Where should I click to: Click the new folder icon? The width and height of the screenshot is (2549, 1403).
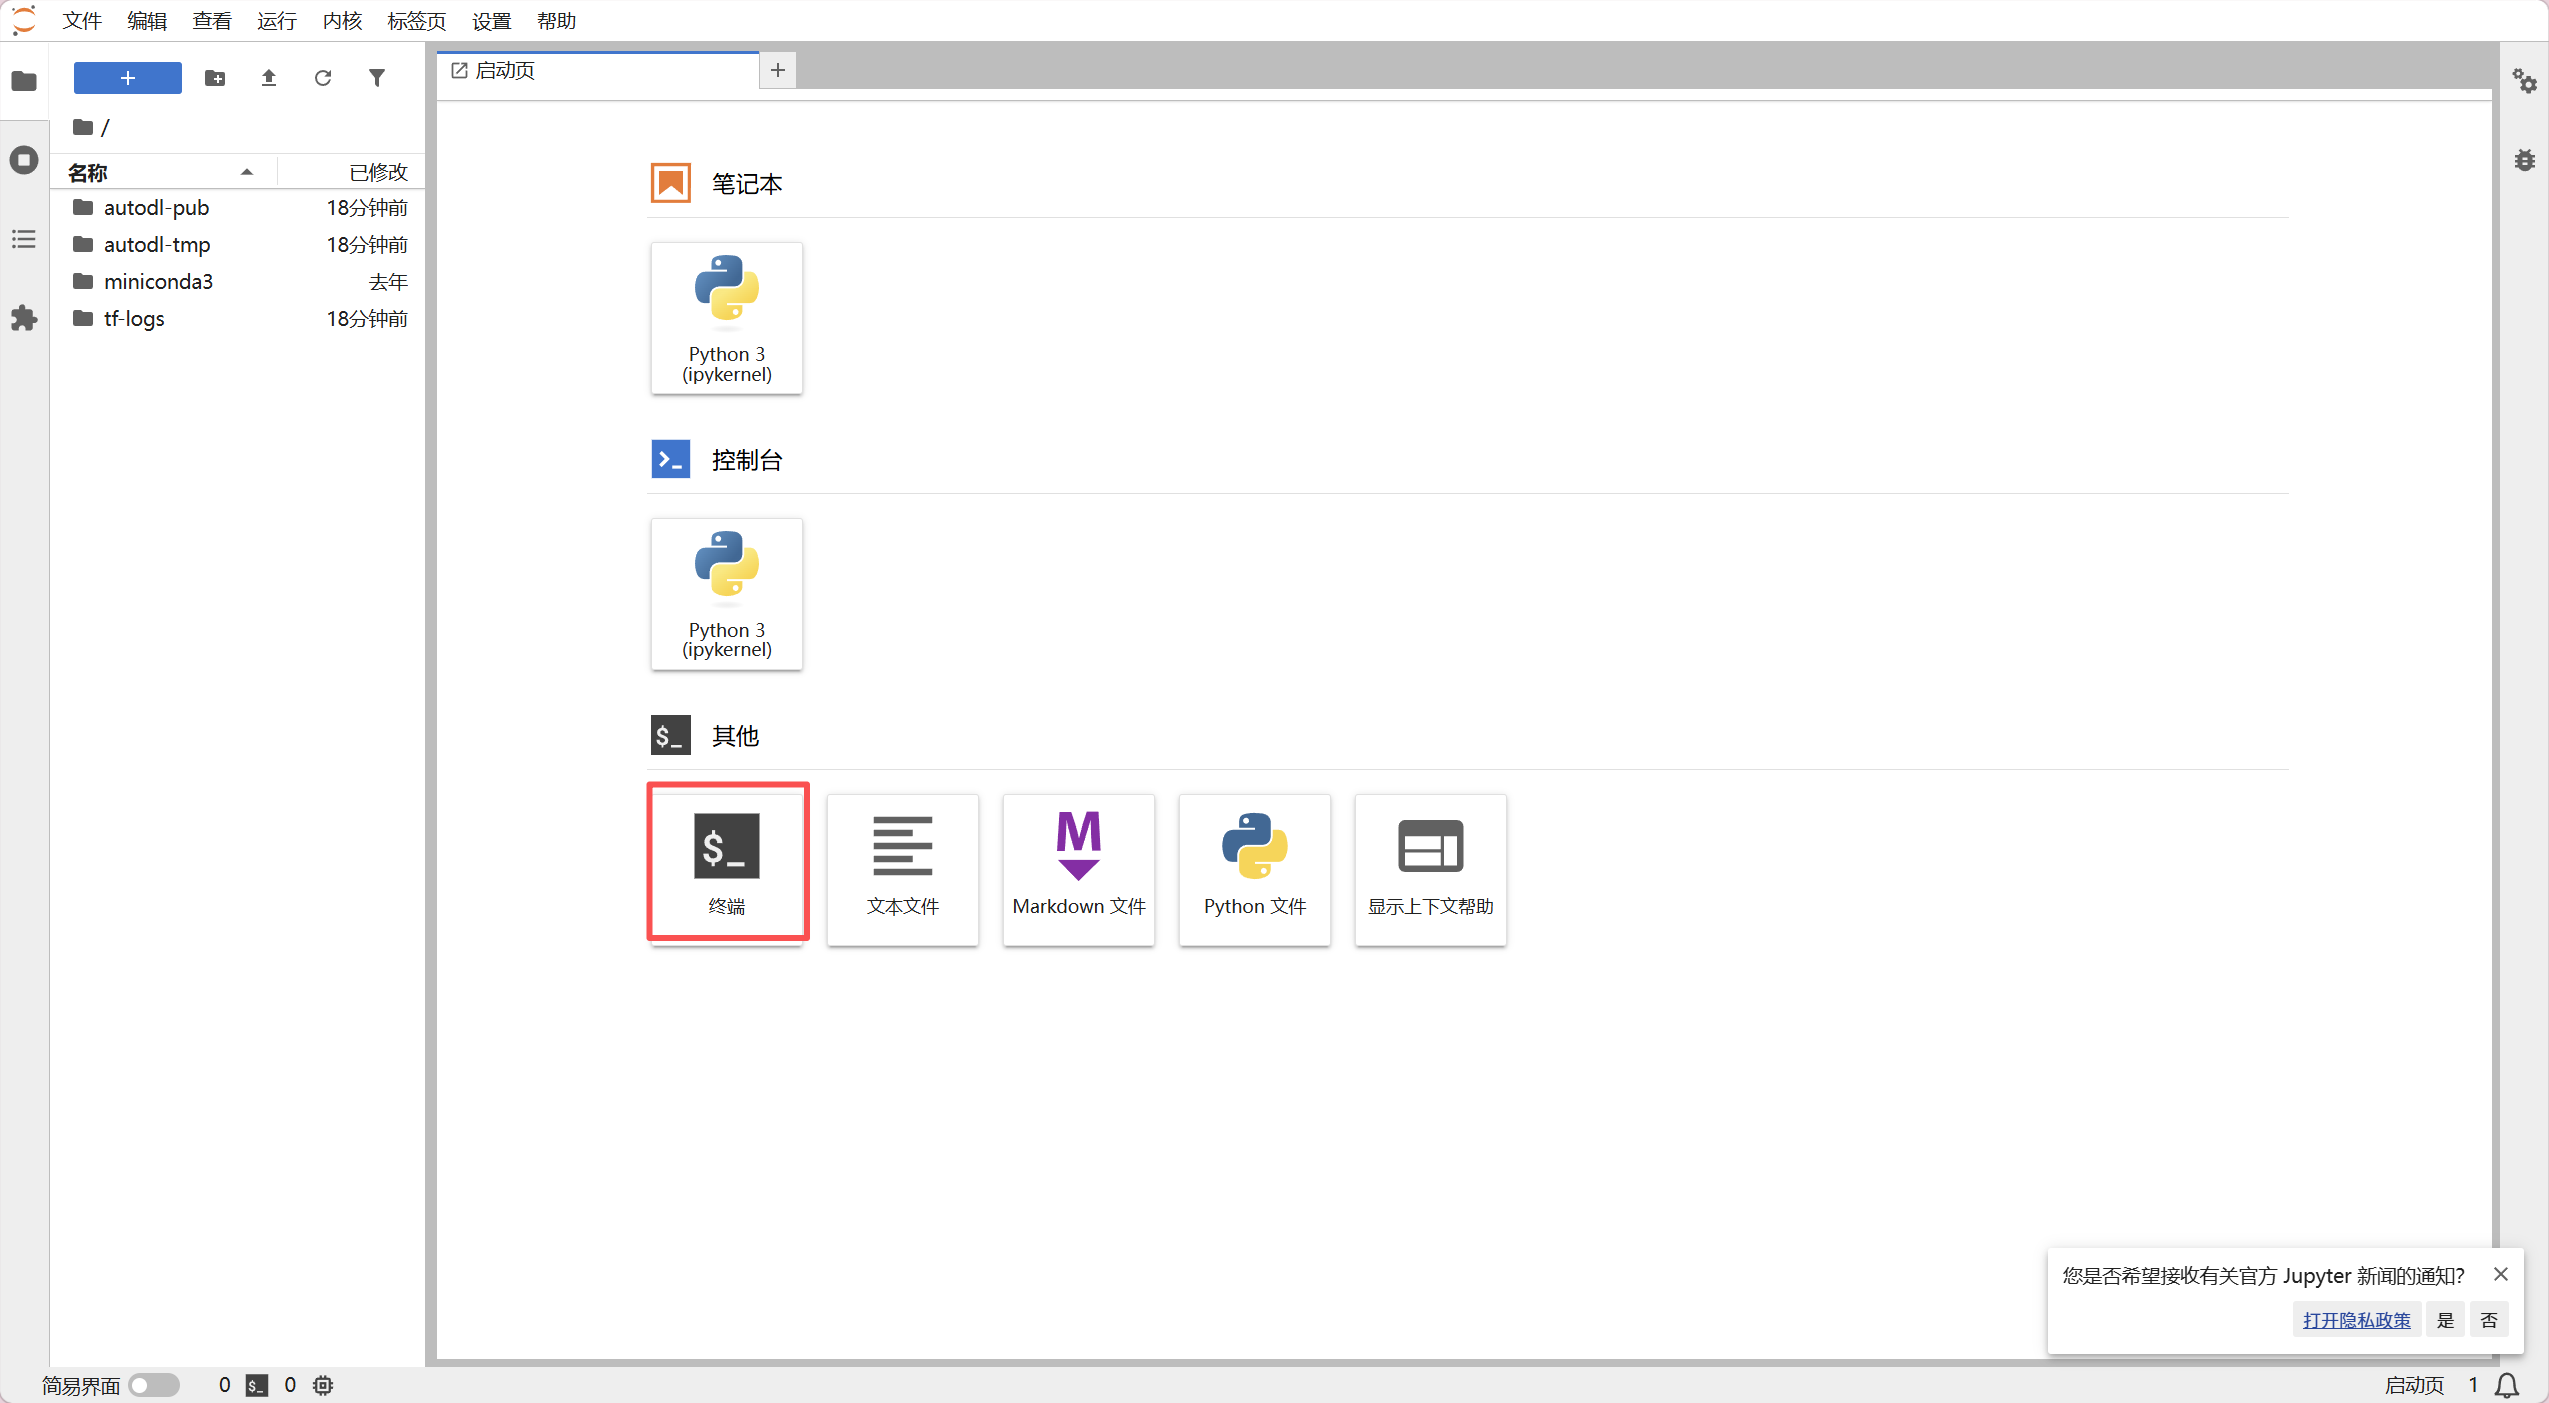pyautogui.click(x=214, y=78)
